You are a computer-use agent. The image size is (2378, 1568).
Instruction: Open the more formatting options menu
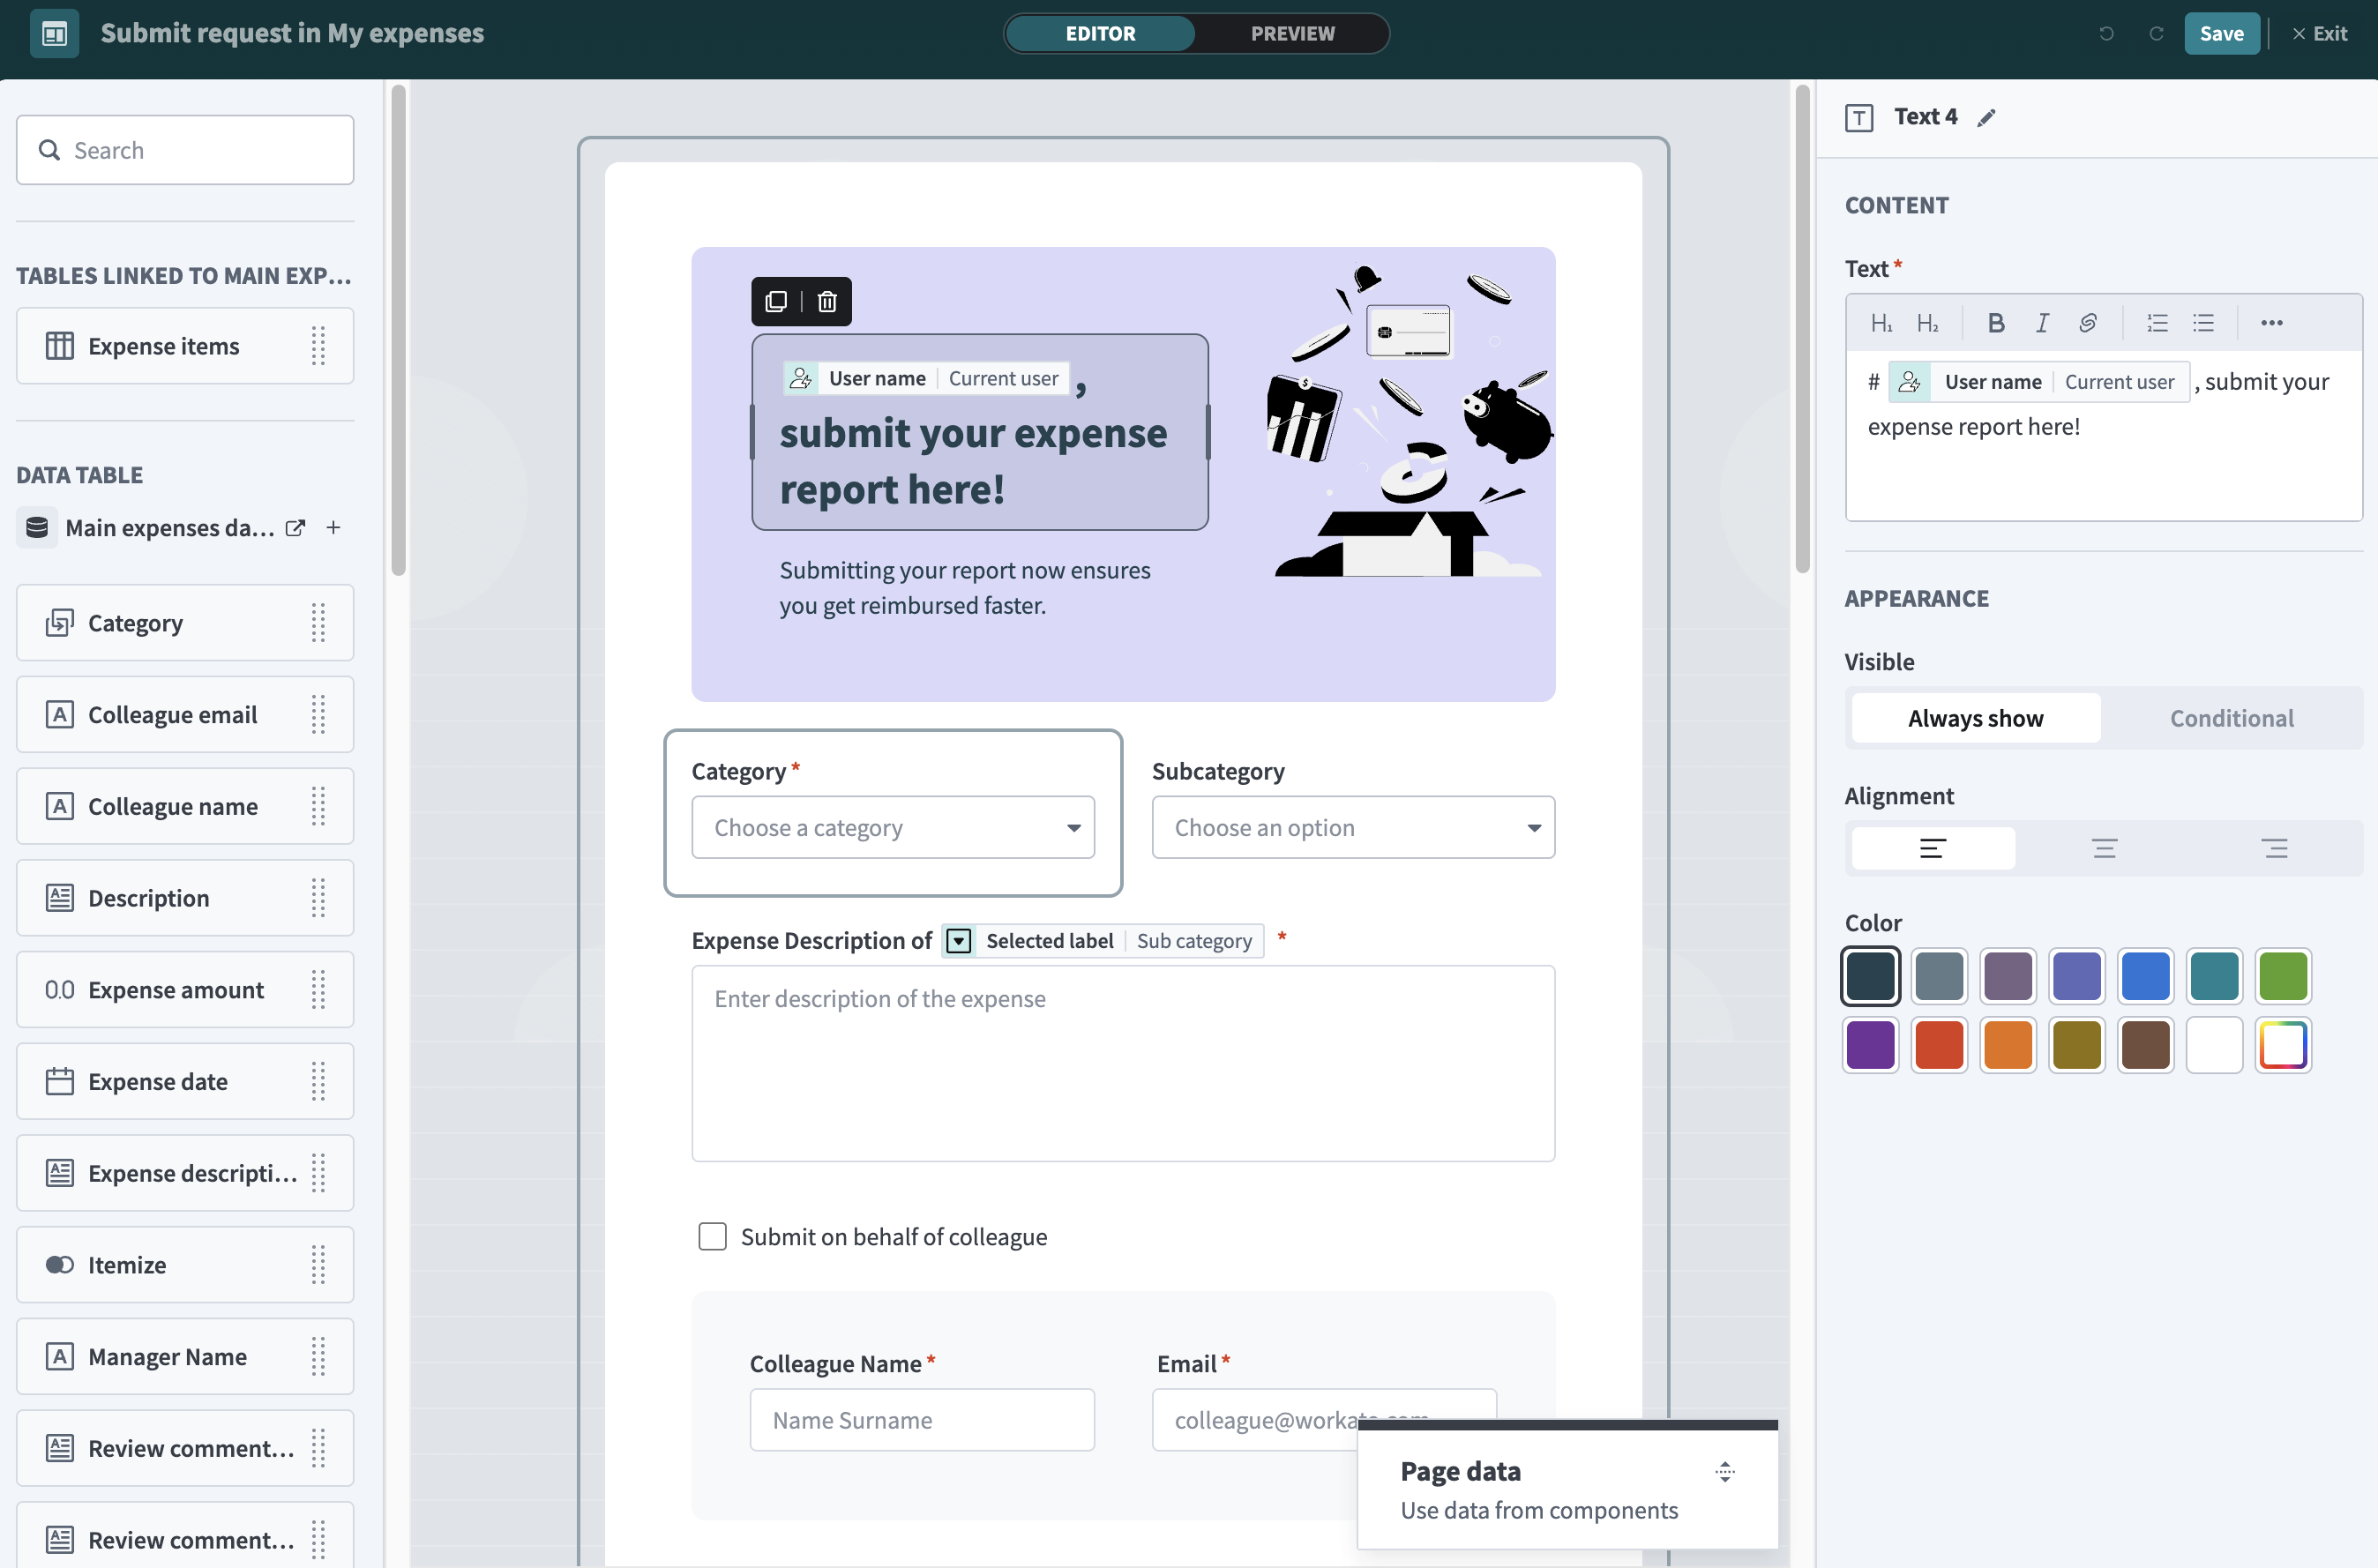click(2273, 322)
